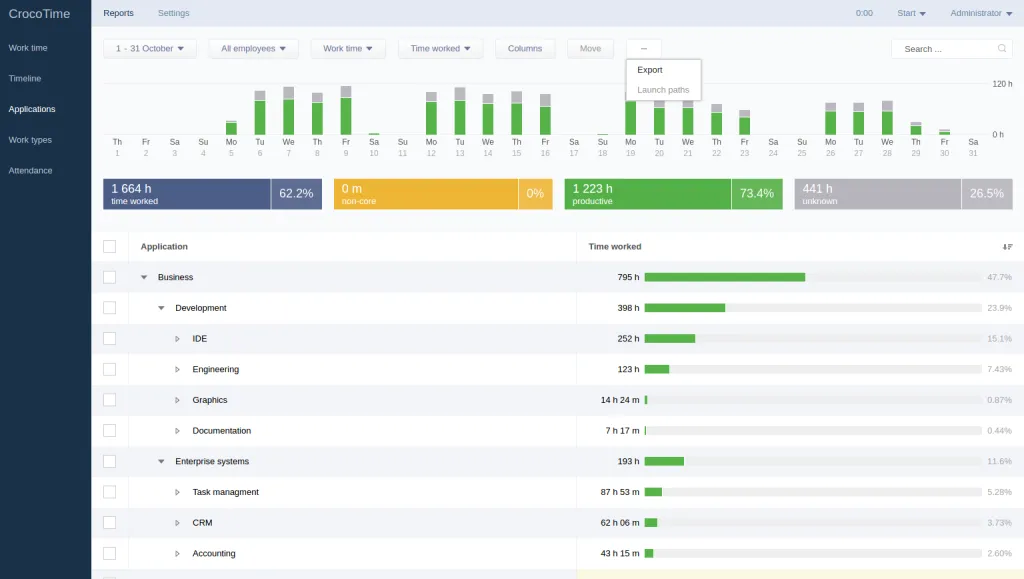
Task: Tick the checkbox for Development row
Action: coord(109,308)
